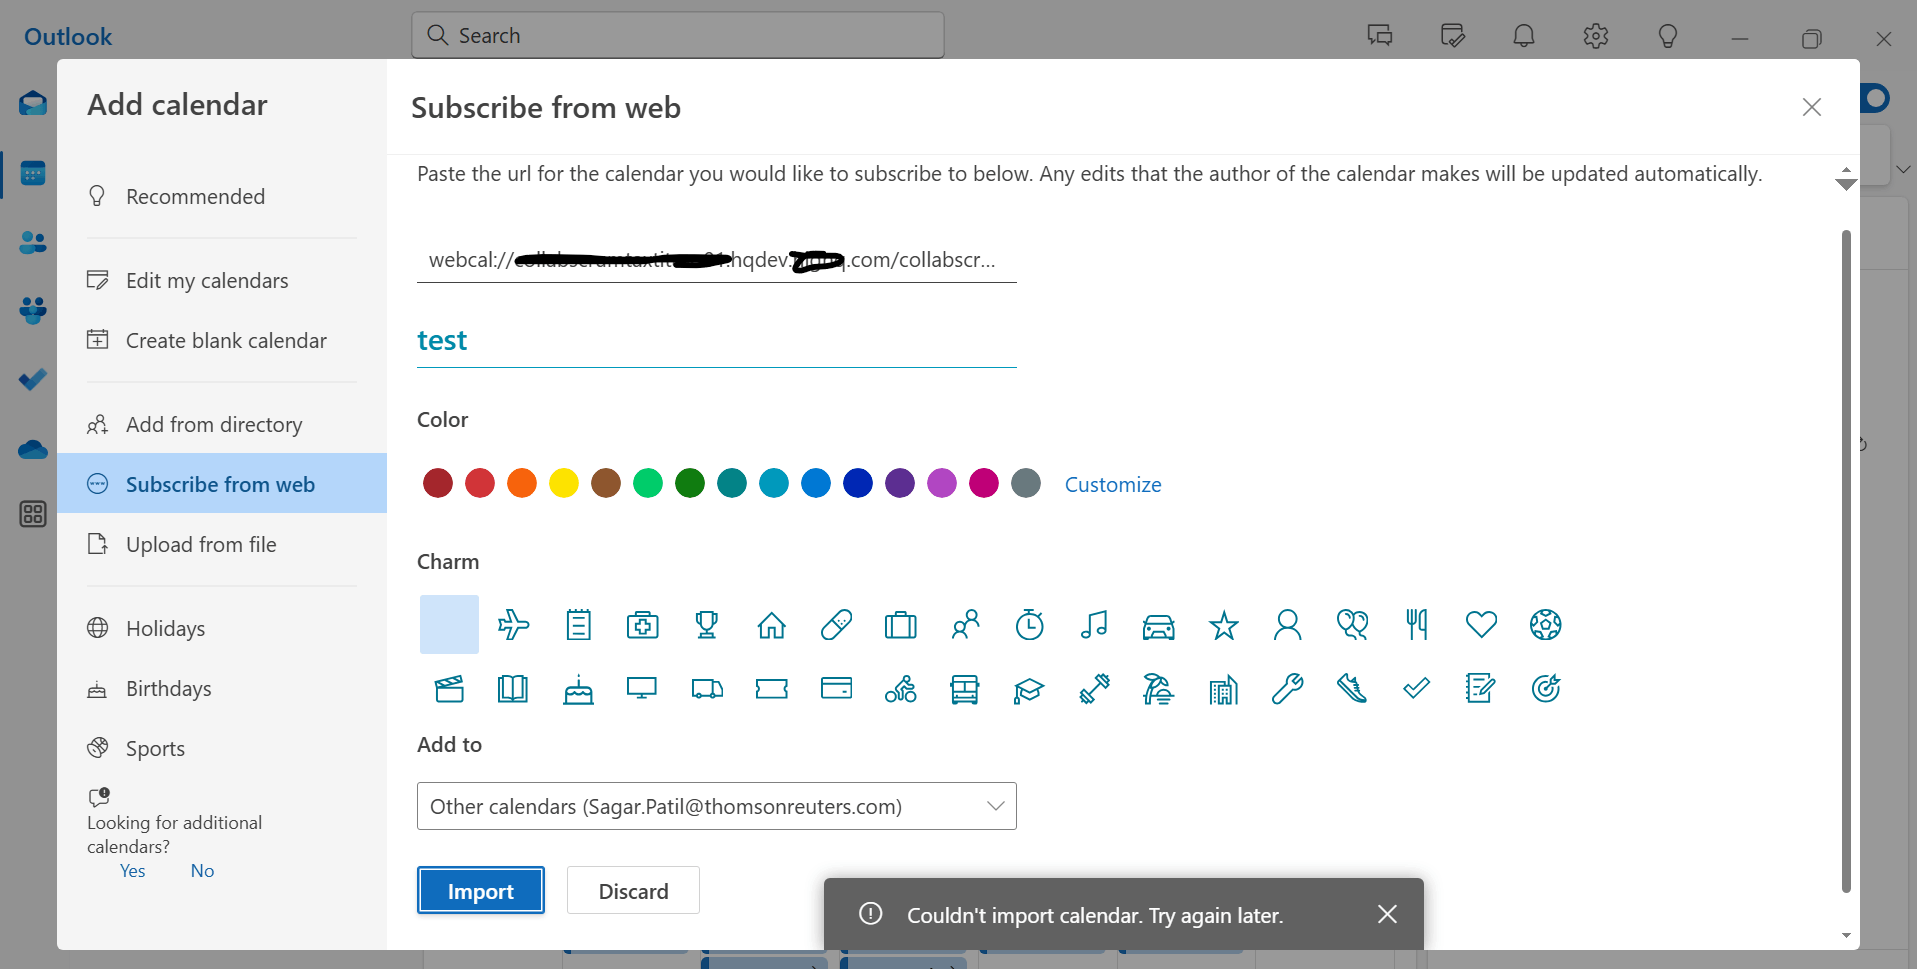
Task: Choose the yellow color swatch
Action: pos(564,483)
